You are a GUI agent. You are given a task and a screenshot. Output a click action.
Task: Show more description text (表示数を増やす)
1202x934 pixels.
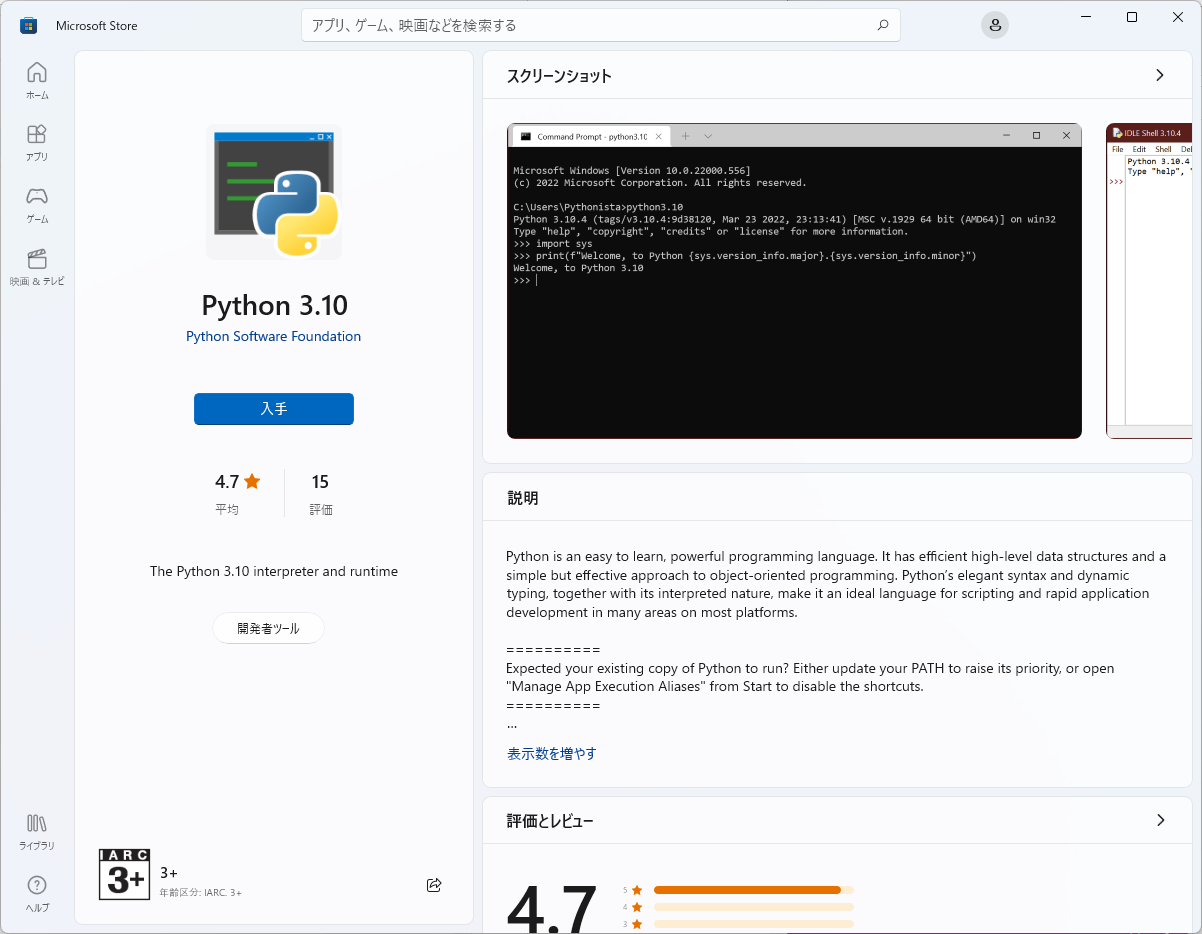tap(551, 753)
